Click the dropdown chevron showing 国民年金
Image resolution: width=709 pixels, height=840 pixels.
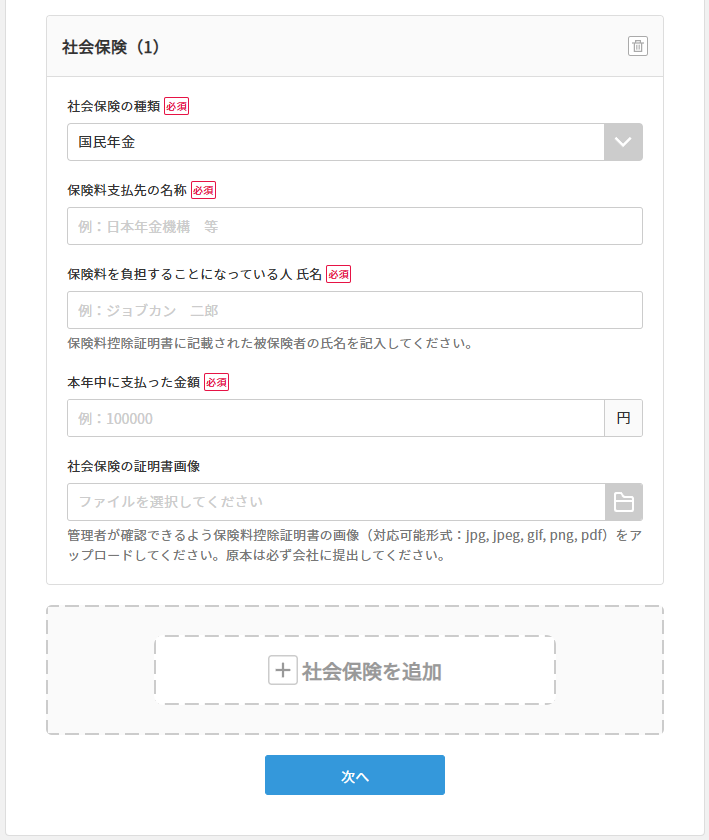[x=623, y=142]
